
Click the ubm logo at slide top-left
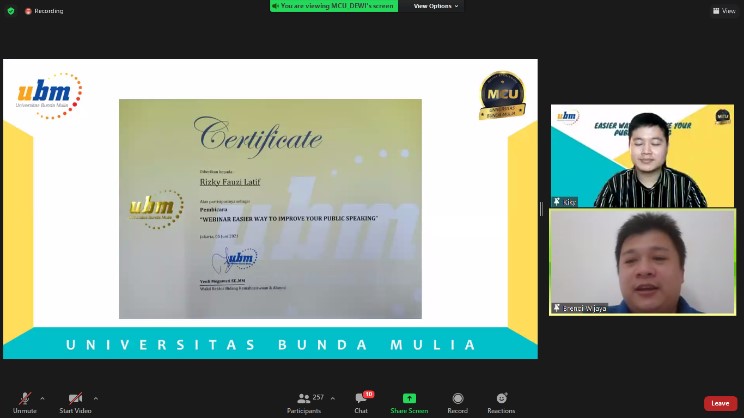[x=49, y=95]
